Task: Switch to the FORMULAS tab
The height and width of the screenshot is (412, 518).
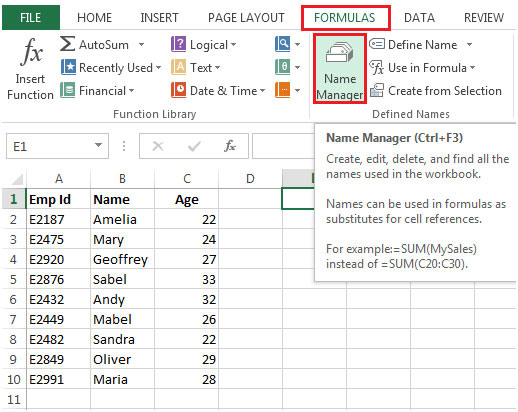Action: tap(345, 17)
